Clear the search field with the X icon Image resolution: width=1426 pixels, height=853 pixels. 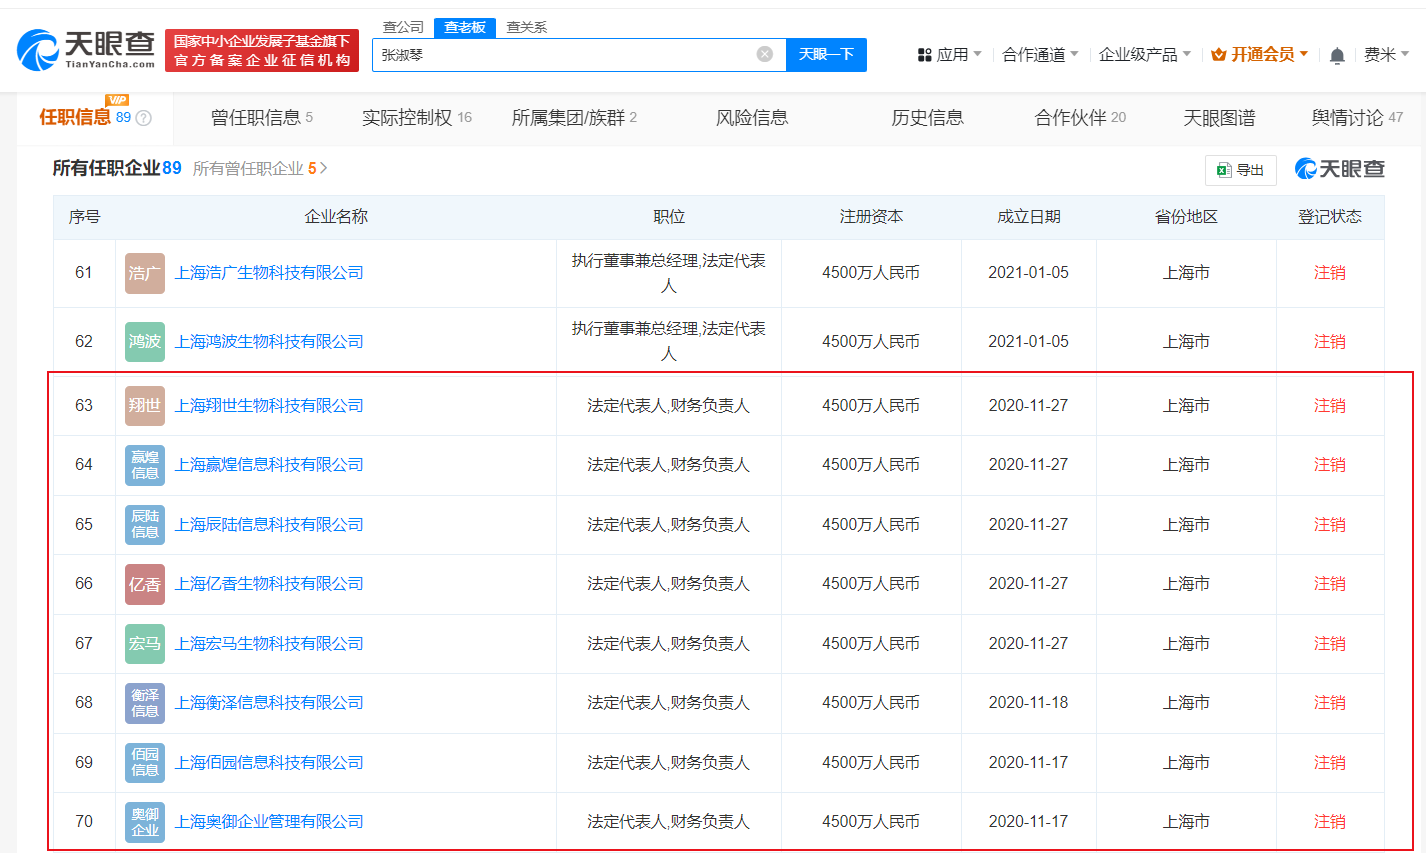(766, 54)
